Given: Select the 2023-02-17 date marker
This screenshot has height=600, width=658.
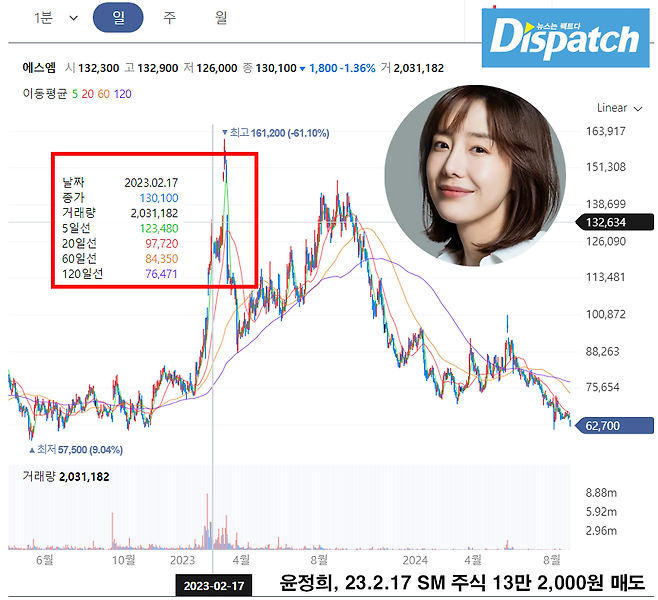Looking at the screenshot, I should [x=213, y=583].
